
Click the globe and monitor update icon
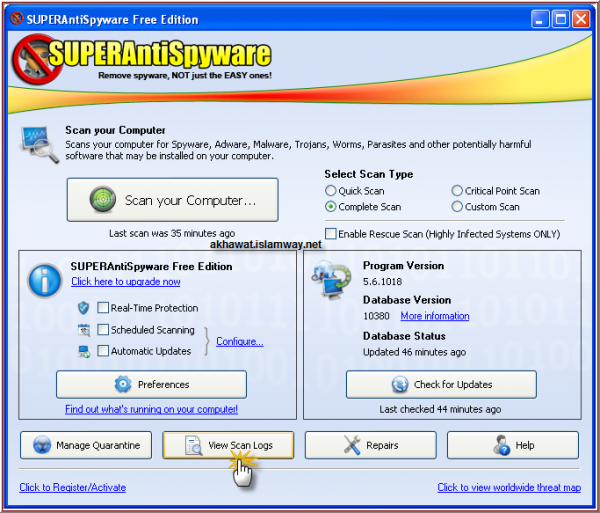[x=331, y=279]
